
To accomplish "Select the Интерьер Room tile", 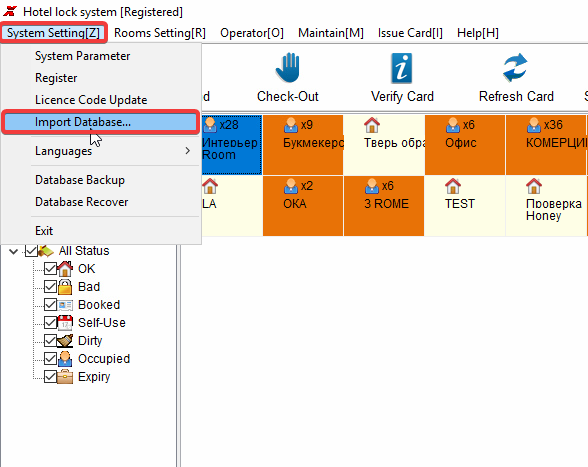I will [x=232, y=145].
